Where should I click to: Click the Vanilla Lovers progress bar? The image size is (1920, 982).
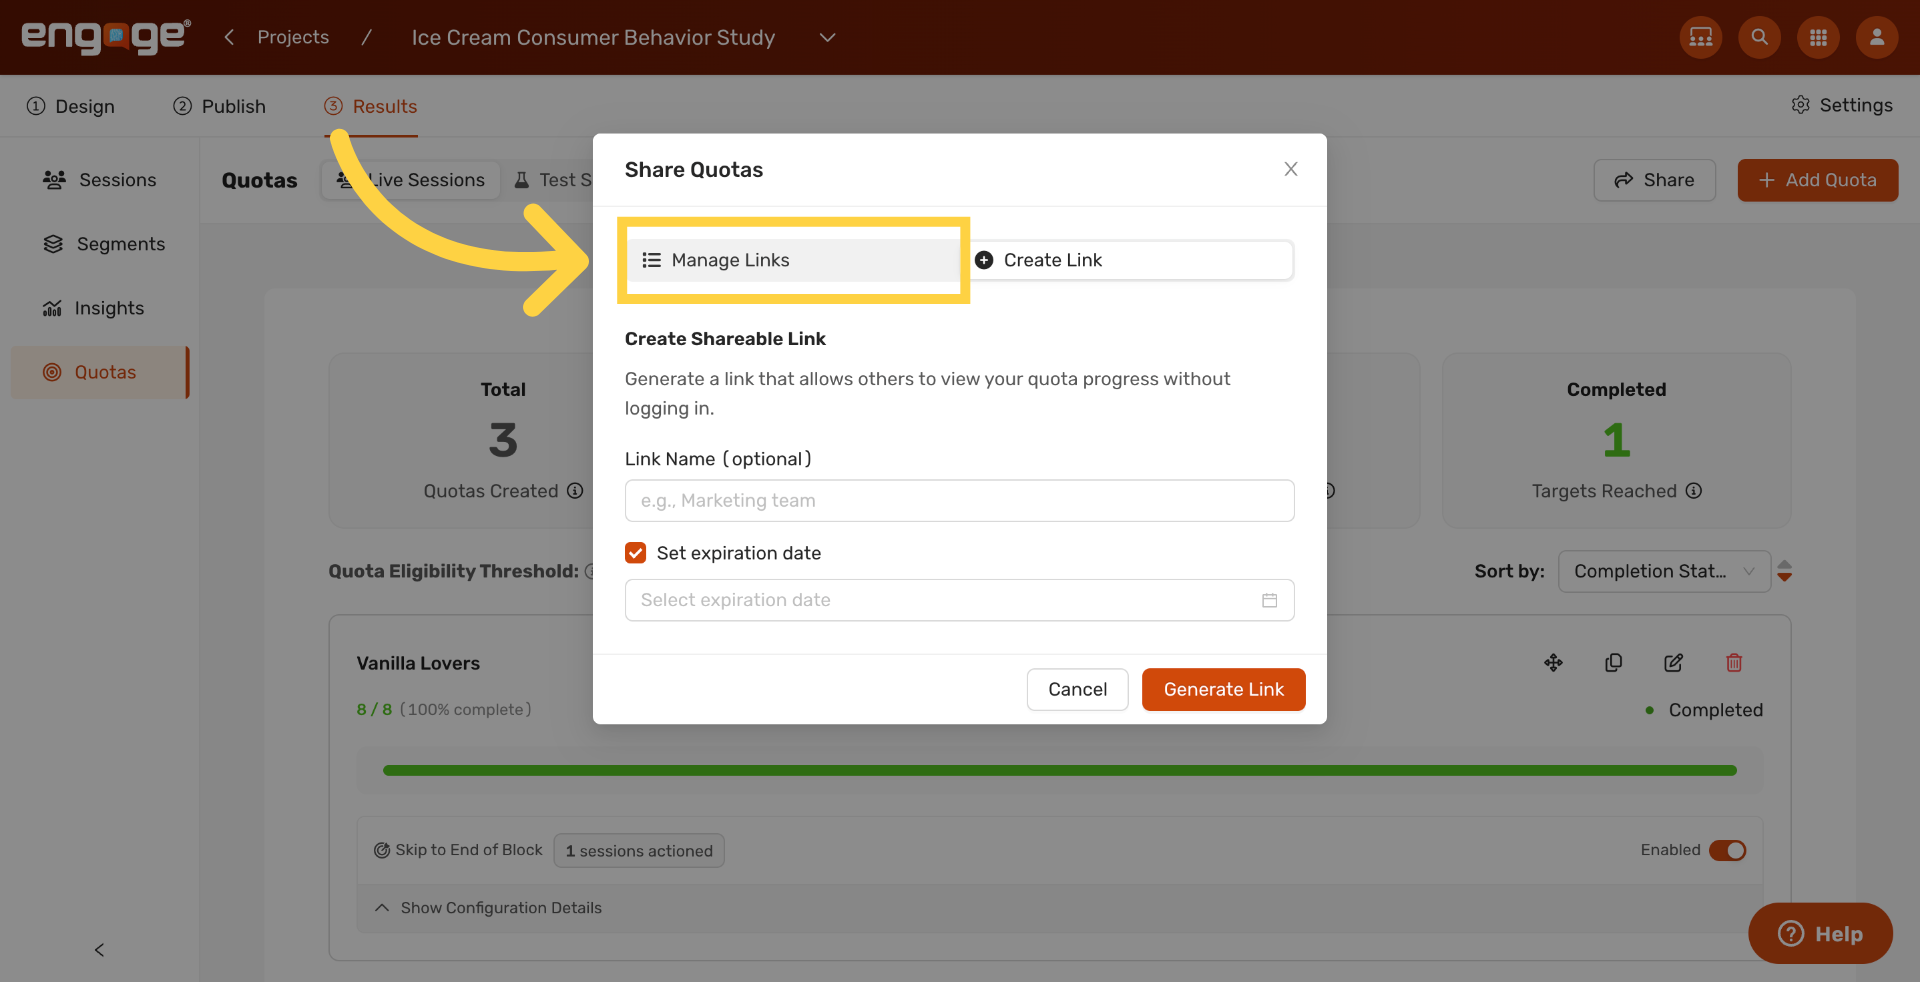click(1060, 770)
